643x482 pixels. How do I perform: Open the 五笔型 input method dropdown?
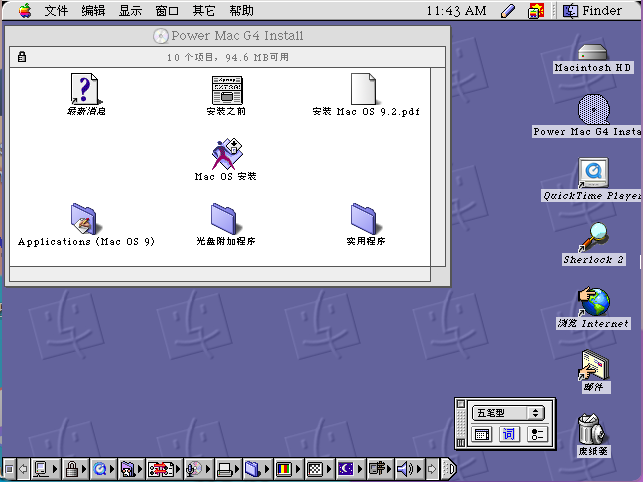508,413
